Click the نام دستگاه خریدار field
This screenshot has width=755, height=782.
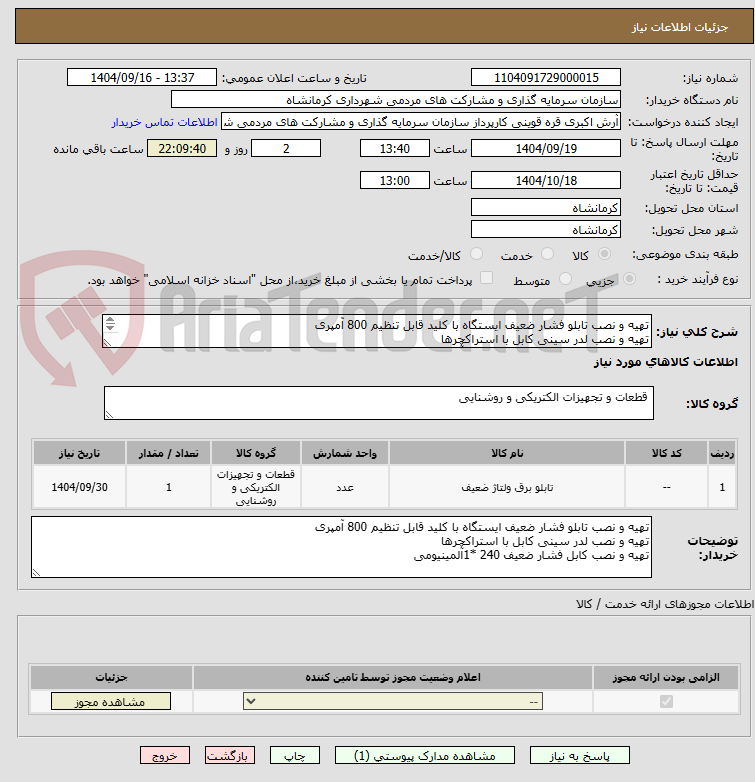(396, 100)
